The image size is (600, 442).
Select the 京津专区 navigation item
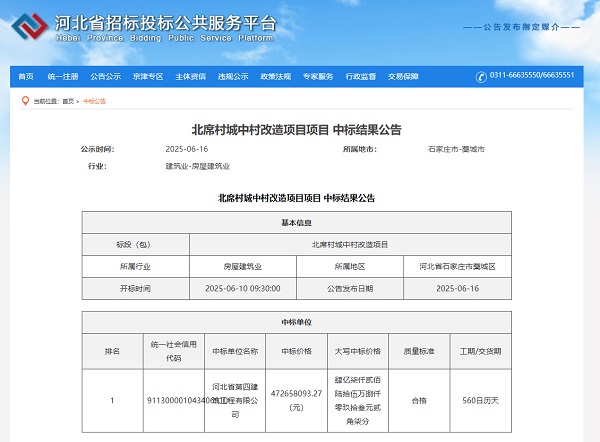[148, 76]
